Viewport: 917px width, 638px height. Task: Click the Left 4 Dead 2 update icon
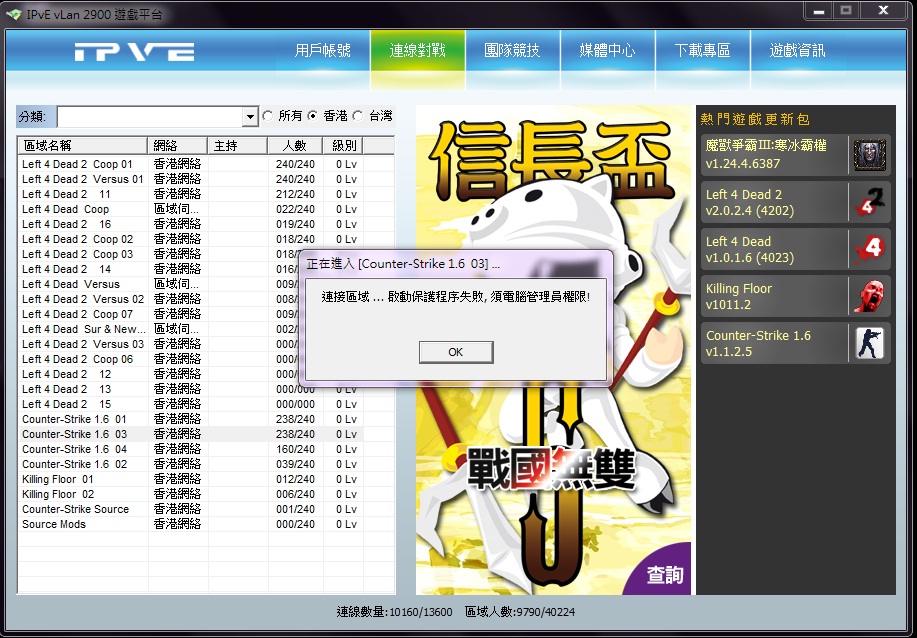pos(869,202)
